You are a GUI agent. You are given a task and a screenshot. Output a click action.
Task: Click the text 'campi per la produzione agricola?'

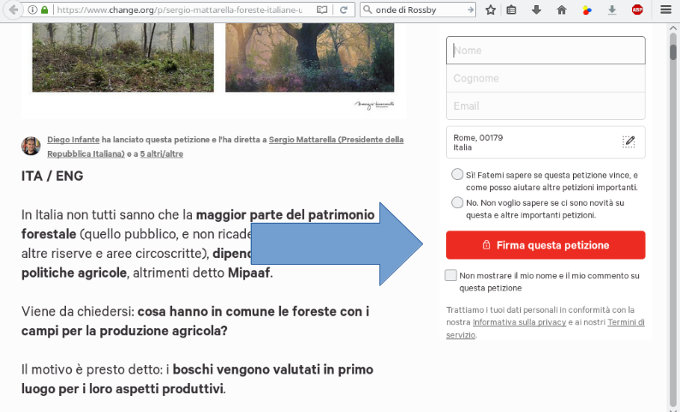tap(124, 331)
